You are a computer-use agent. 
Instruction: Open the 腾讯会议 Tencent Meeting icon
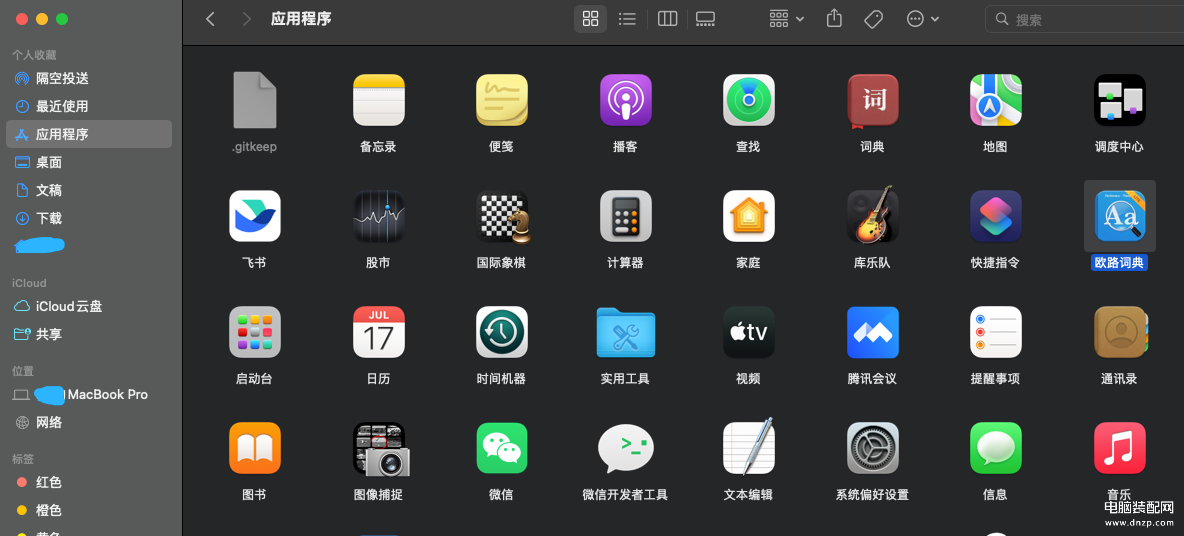872,332
